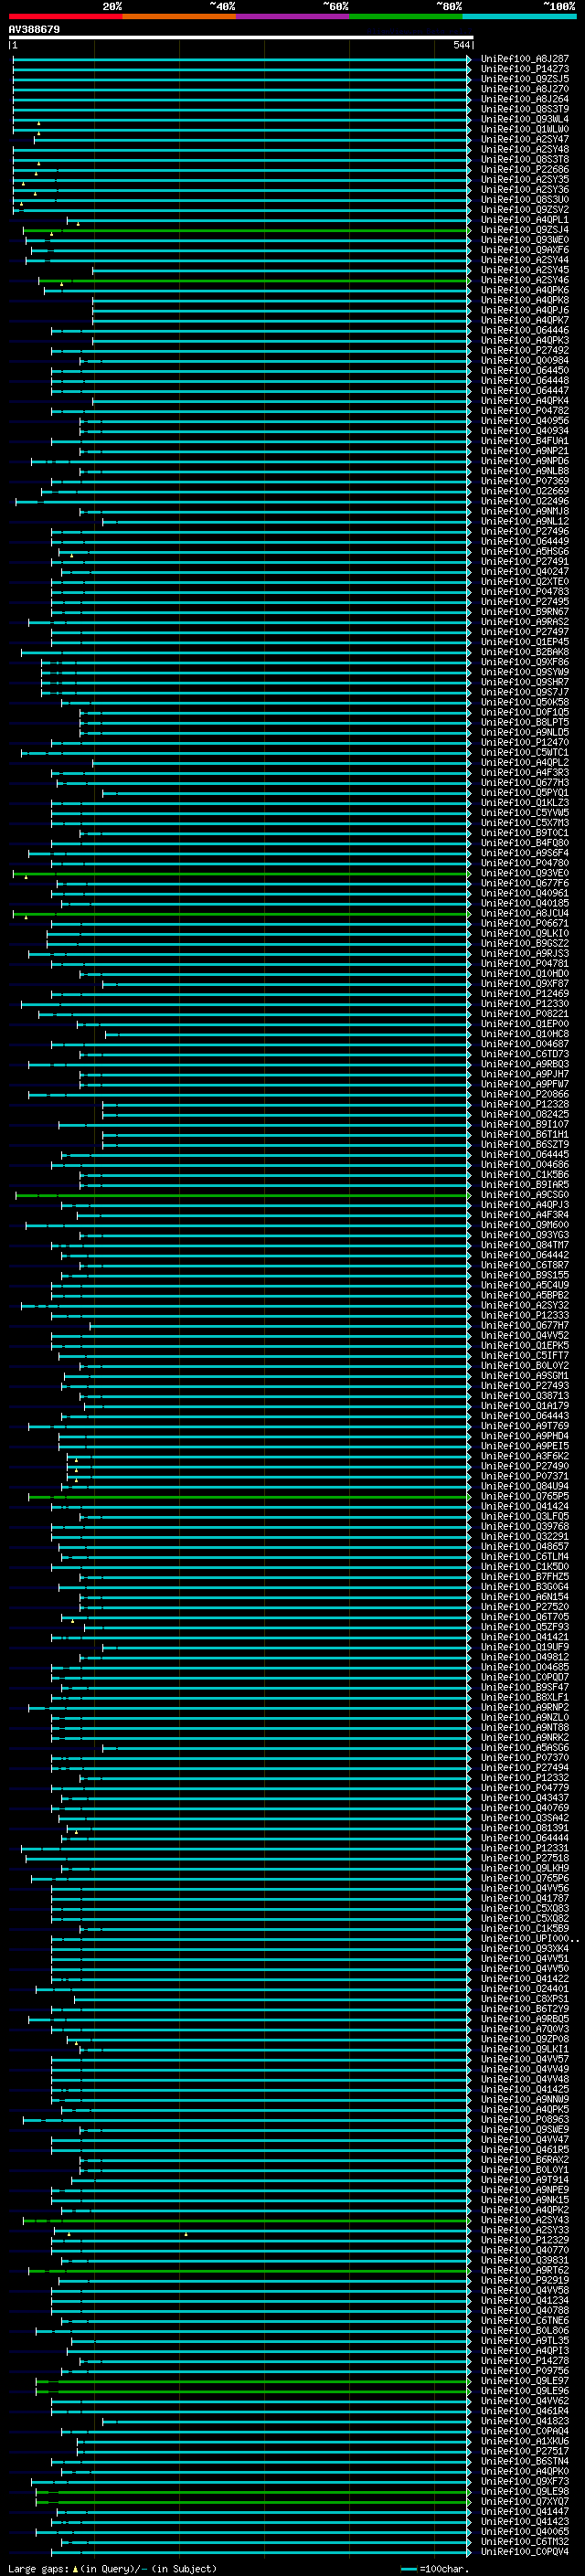The height and width of the screenshot is (2576, 585).
Task: Select the UniRef100_A5HSG6 hit label
Action: [x=525, y=551]
